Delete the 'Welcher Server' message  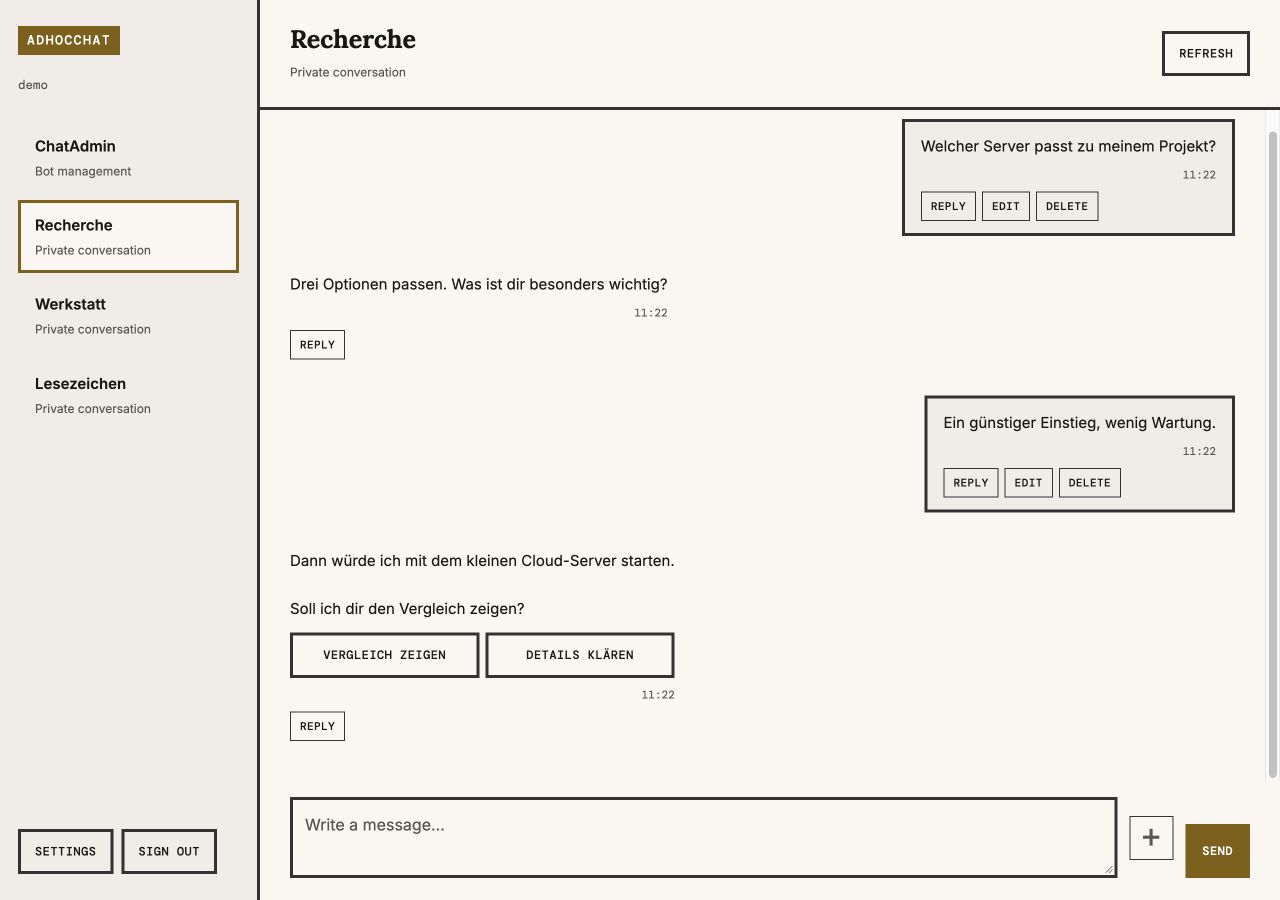coord(1067,206)
